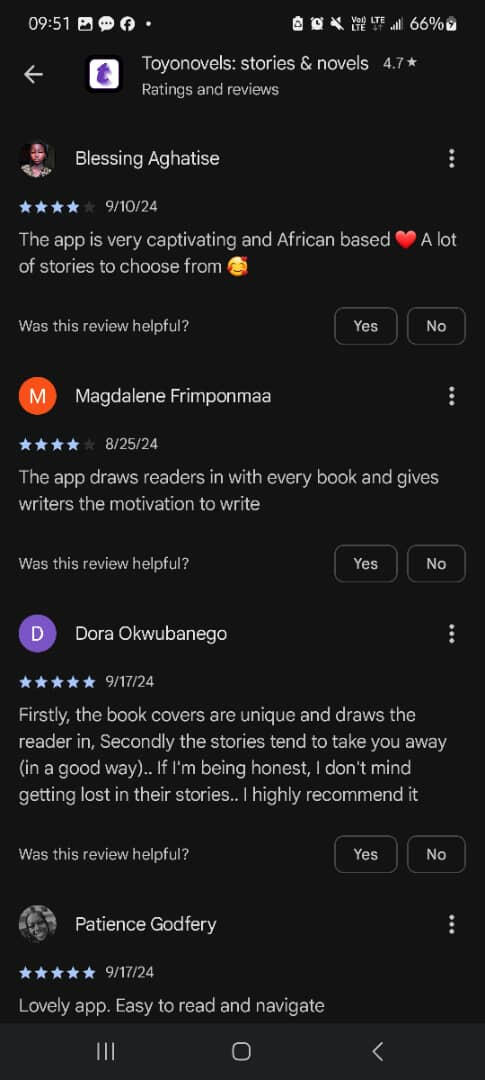This screenshot has width=485, height=1080.
Task: Open the Toyonovels app icon
Action: (x=104, y=74)
